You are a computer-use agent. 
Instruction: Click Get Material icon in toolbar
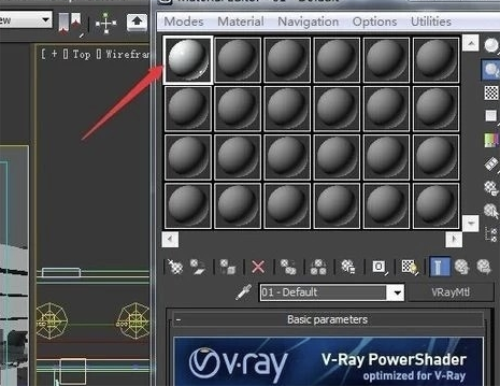[x=175, y=267]
